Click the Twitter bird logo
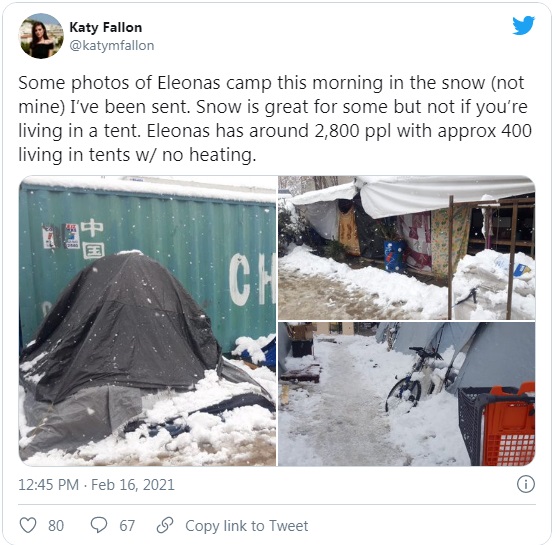Viewport: 556px width, 545px height. [x=523, y=25]
